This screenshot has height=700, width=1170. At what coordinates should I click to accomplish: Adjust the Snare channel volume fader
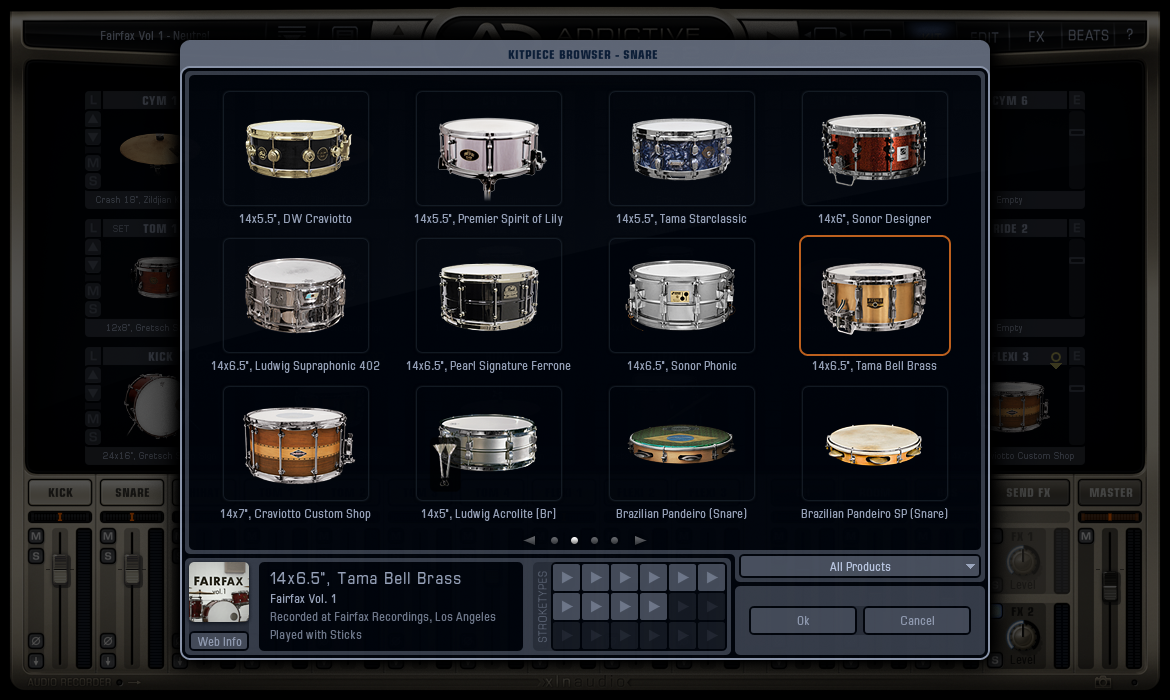tap(133, 570)
